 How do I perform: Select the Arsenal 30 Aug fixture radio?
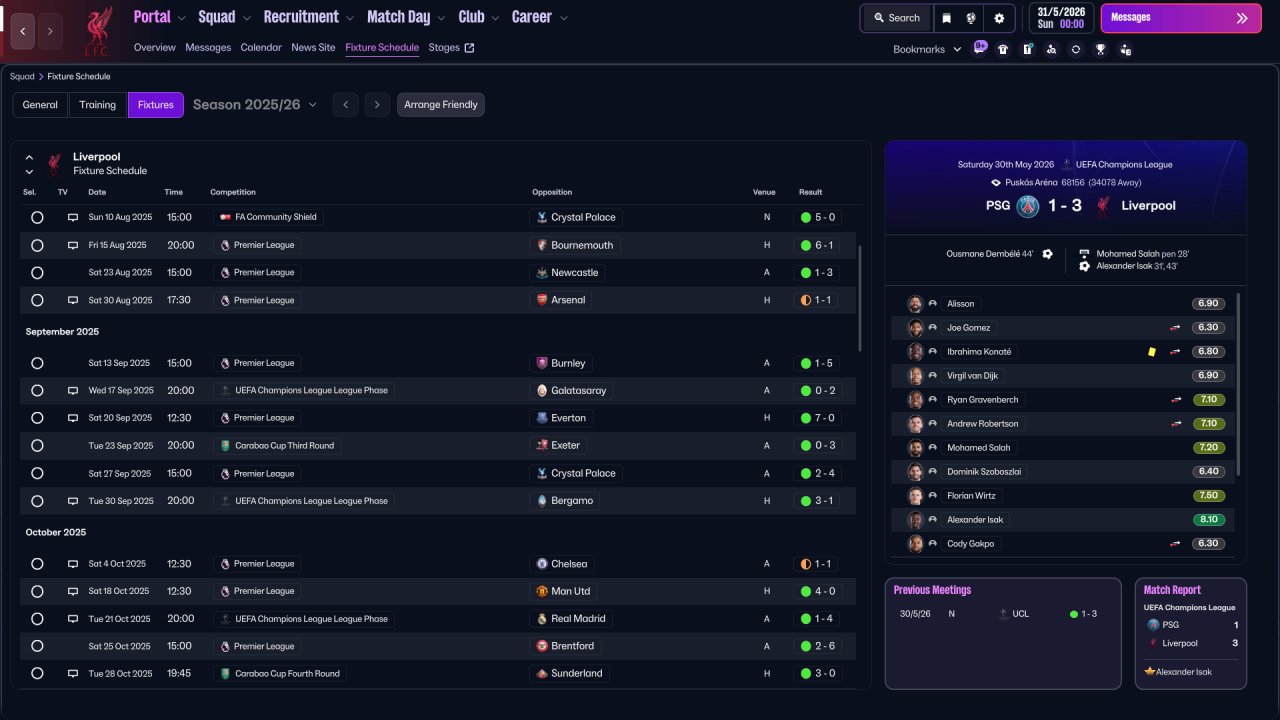click(37, 300)
